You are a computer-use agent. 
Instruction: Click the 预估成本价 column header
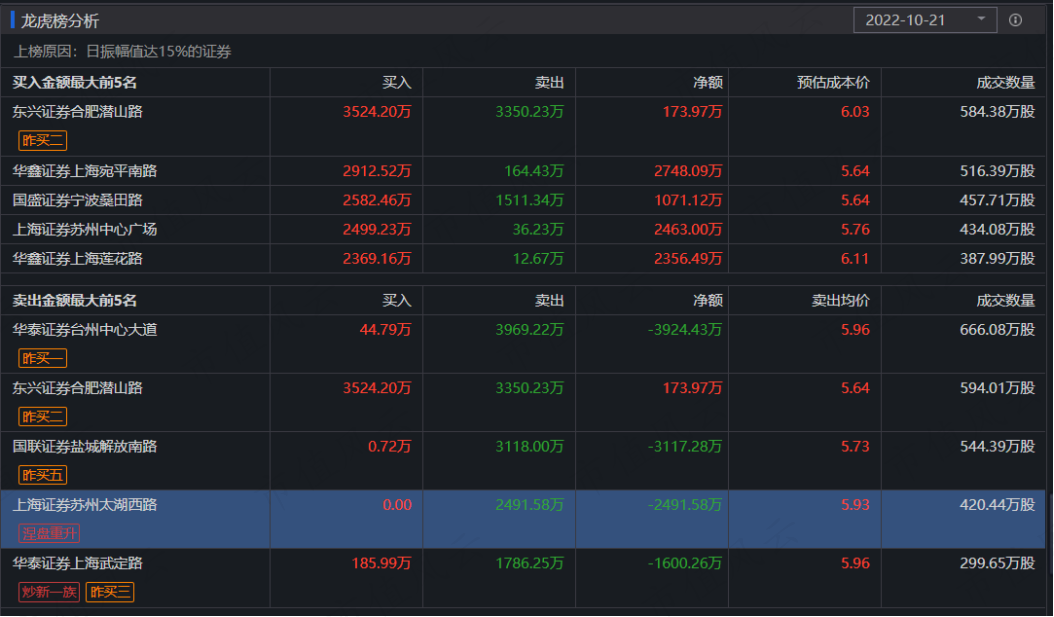[833, 83]
